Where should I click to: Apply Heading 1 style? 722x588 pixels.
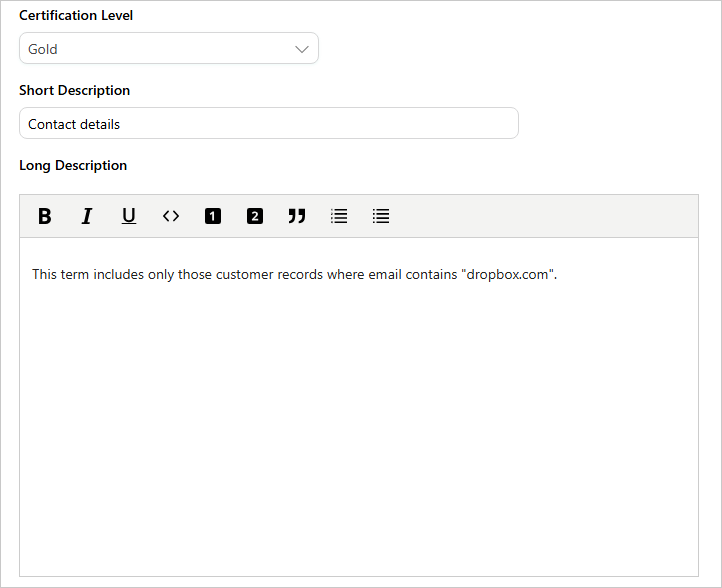pos(213,216)
